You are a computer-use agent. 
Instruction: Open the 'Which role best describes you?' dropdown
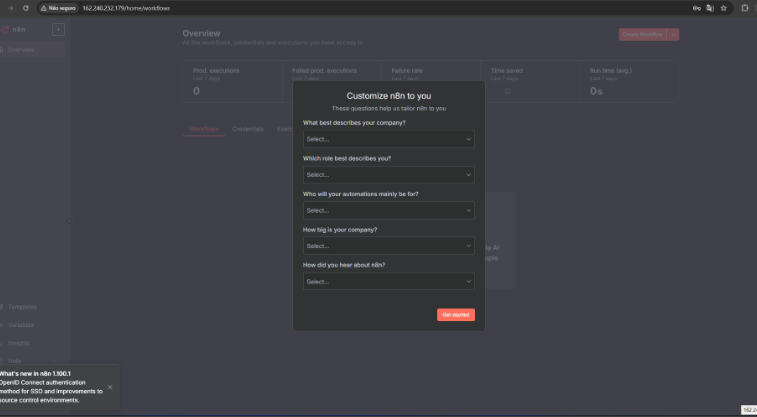click(389, 175)
